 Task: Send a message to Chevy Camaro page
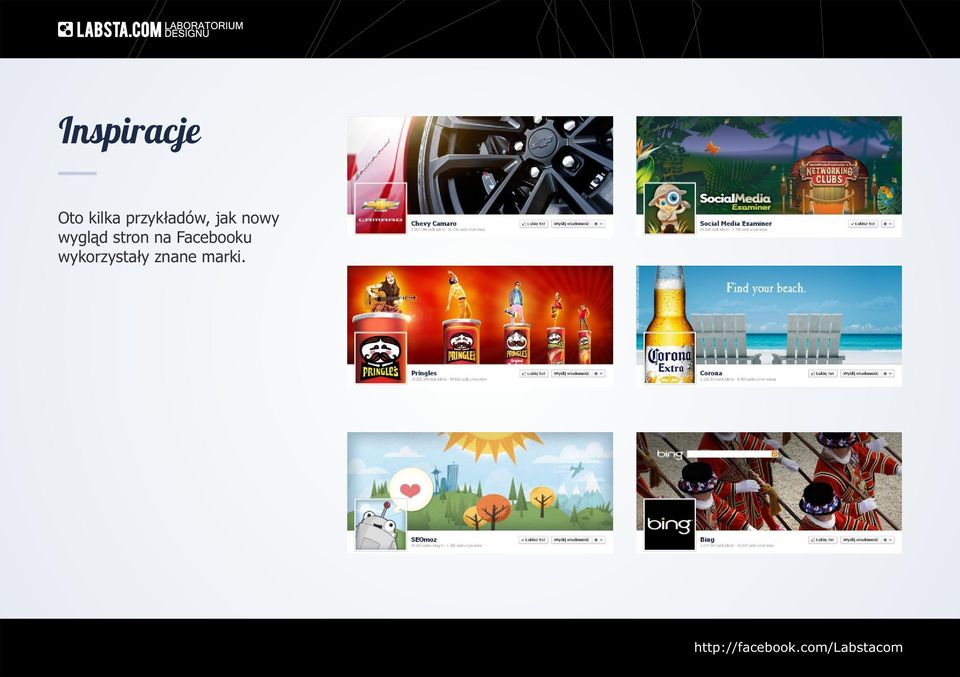(571, 224)
